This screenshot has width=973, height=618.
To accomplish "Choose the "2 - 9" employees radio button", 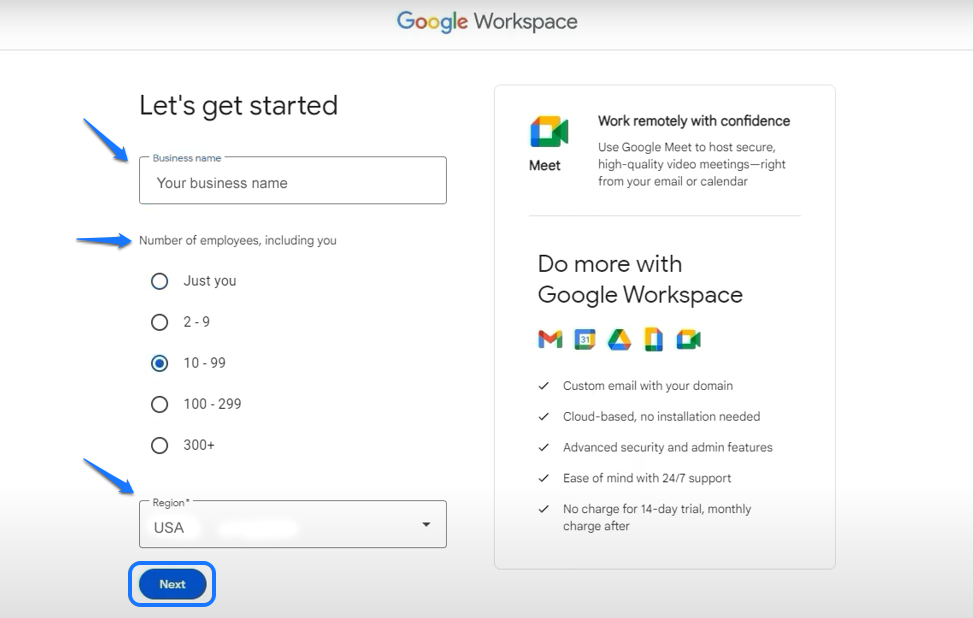I will (x=159, y=322).
